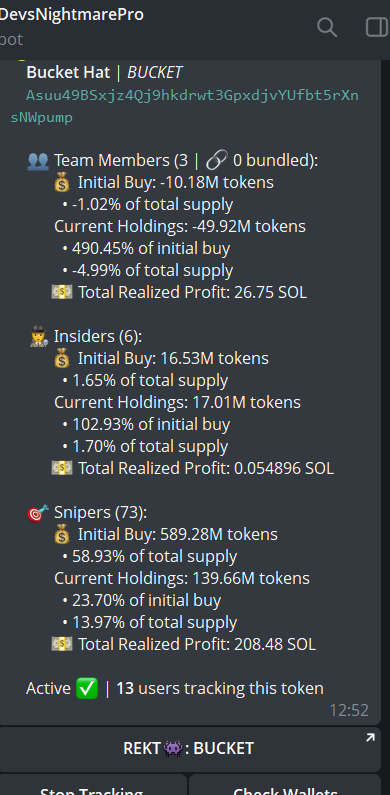Click the Check Wallets button
390x795 pixels.
pos(285,785)
